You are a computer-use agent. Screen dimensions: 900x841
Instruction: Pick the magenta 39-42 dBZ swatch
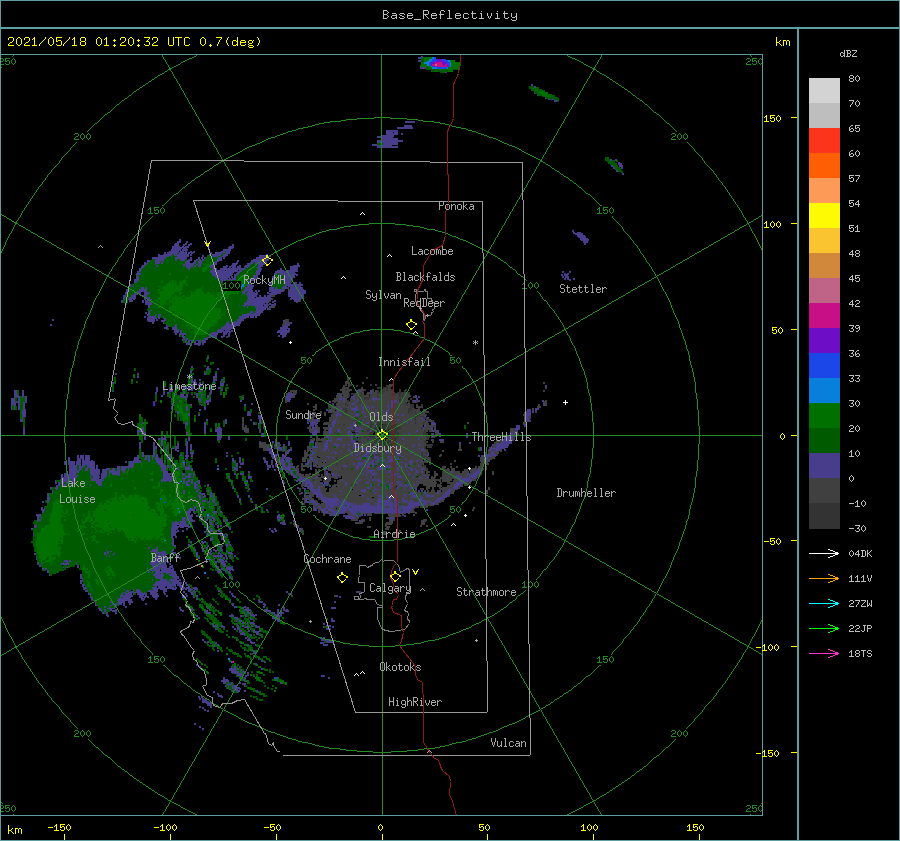click(x=824, y=316)
